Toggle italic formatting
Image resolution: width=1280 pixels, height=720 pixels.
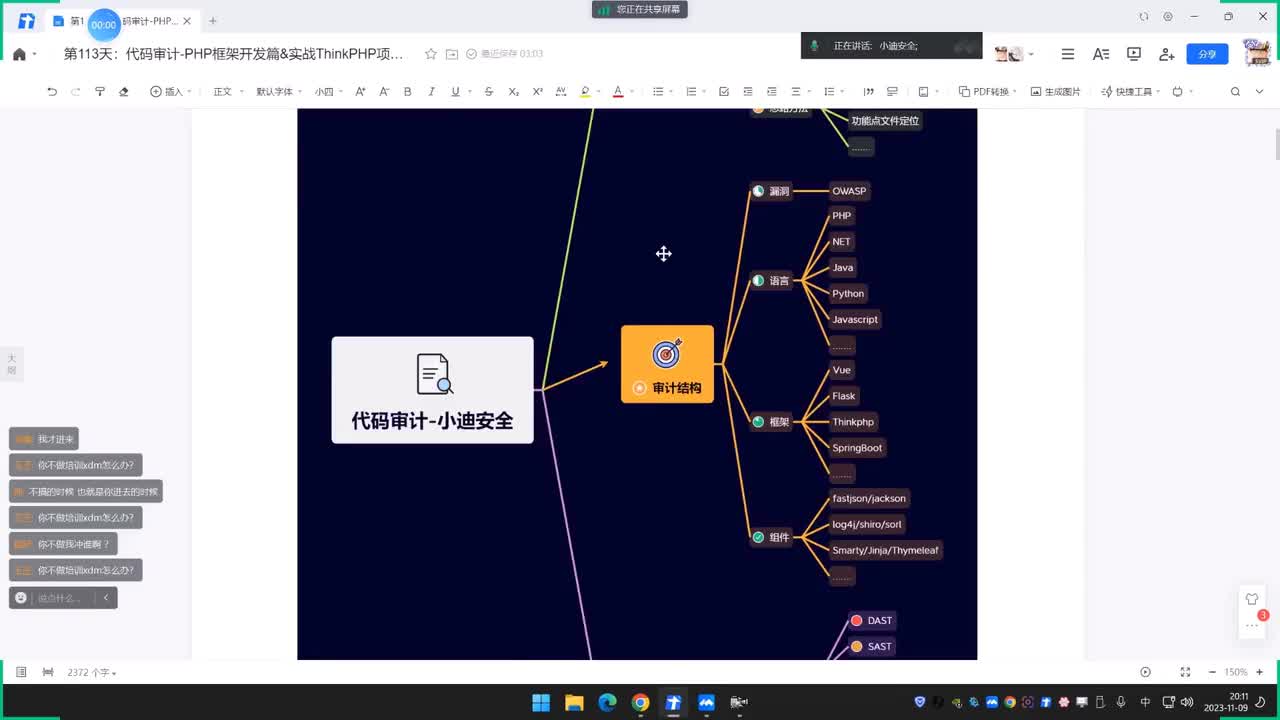click(x=431, y=91)
